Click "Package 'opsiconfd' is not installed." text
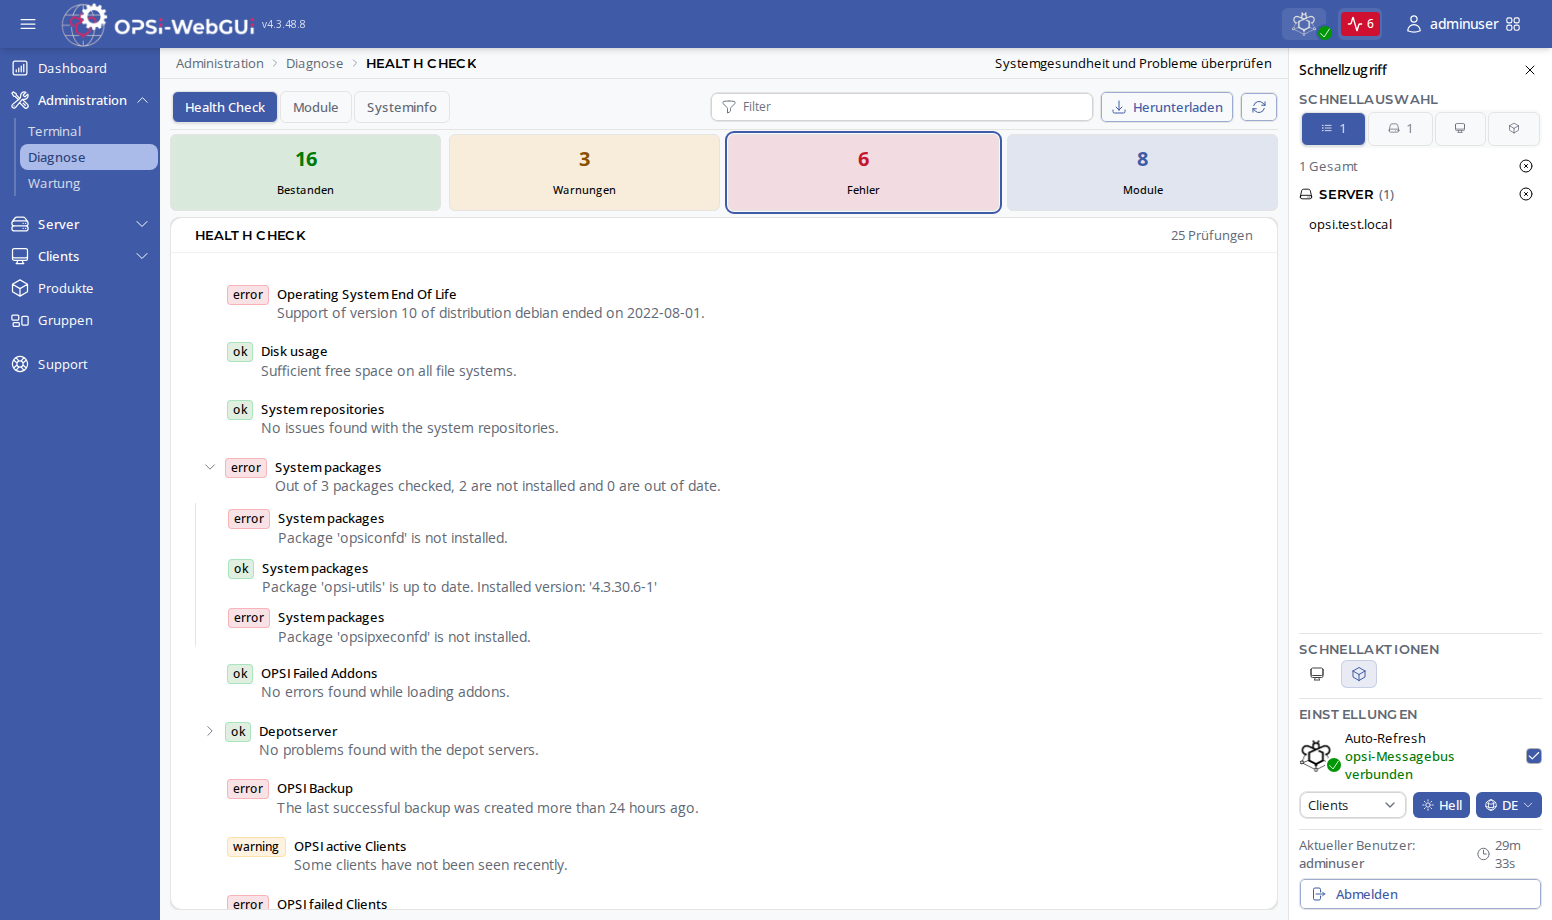Viewport: 1552px width, 920px height. (393, 538)
